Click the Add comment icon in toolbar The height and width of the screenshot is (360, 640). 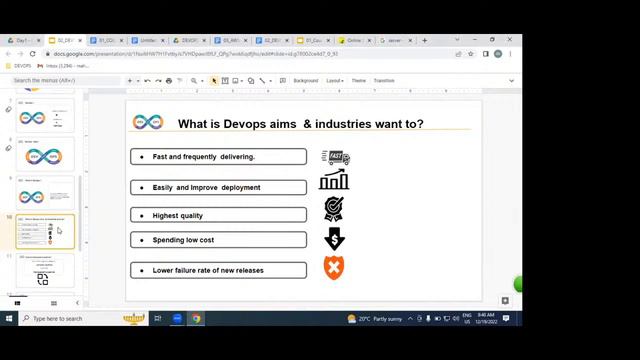point(282,81)
